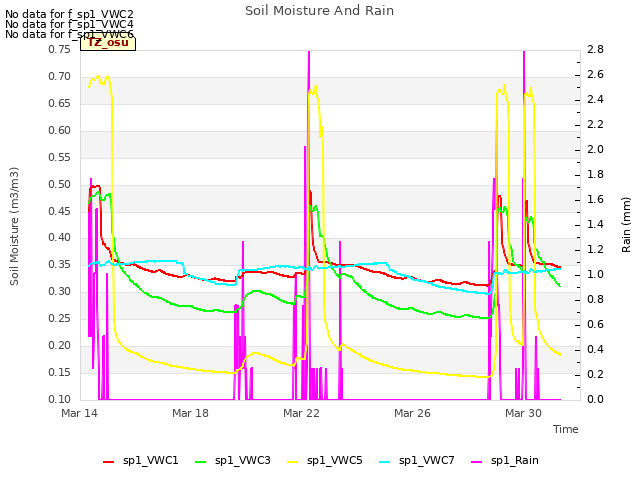Click the Soil Moisture (m3/m3) axis label
640x480 pixels.
pos(14,226)
